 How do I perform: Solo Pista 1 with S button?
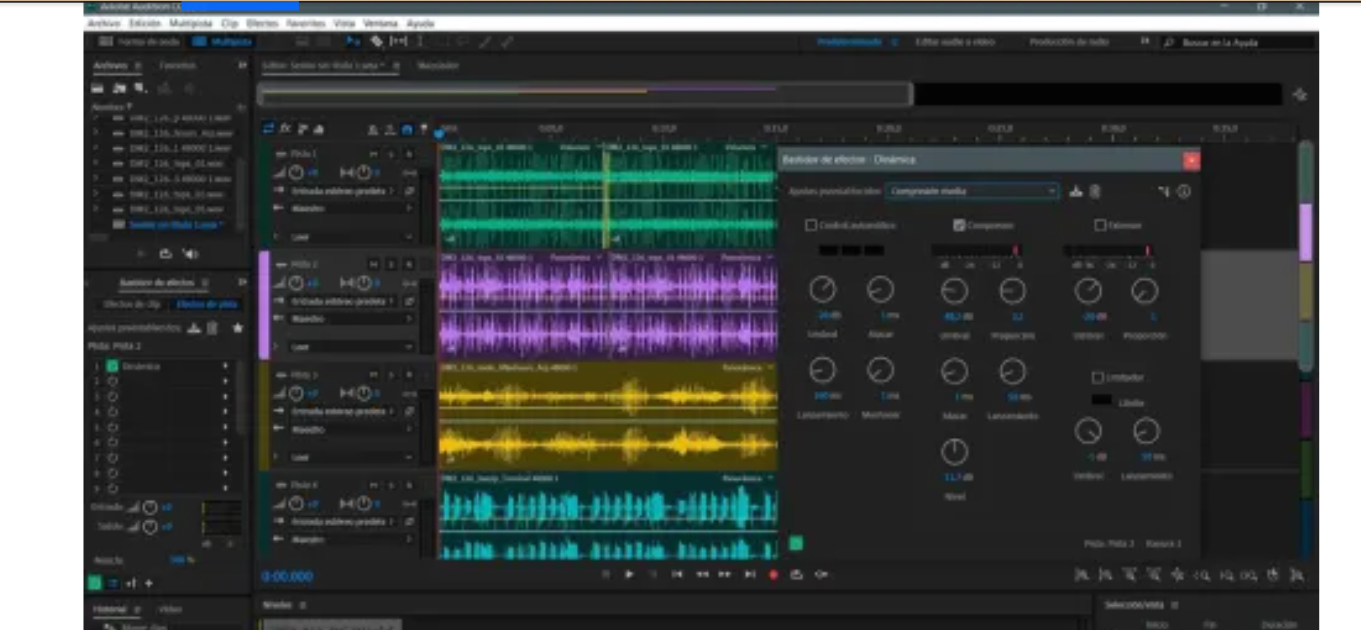391,155
